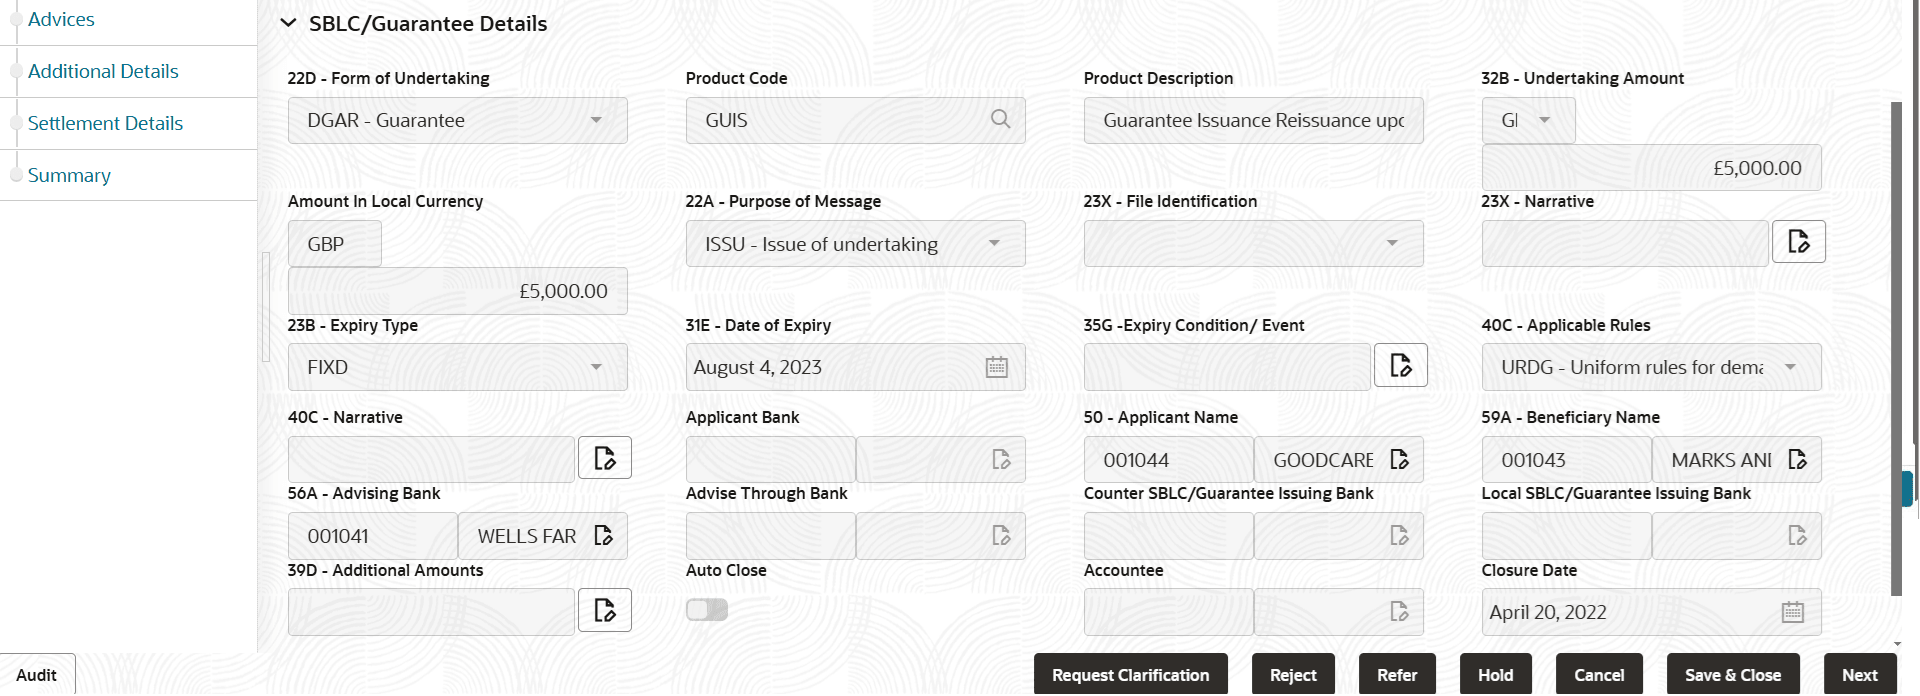Open the Applicant Name details icon
This screenshot has height=696, width=1920.
[1399, 460]
